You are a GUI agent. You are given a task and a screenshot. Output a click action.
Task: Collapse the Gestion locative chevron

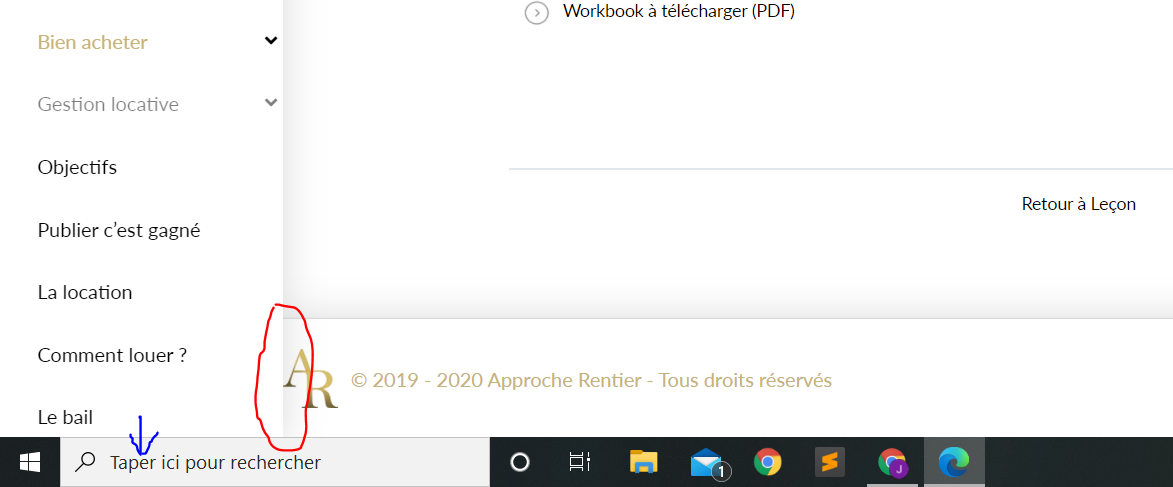[270, 103]
